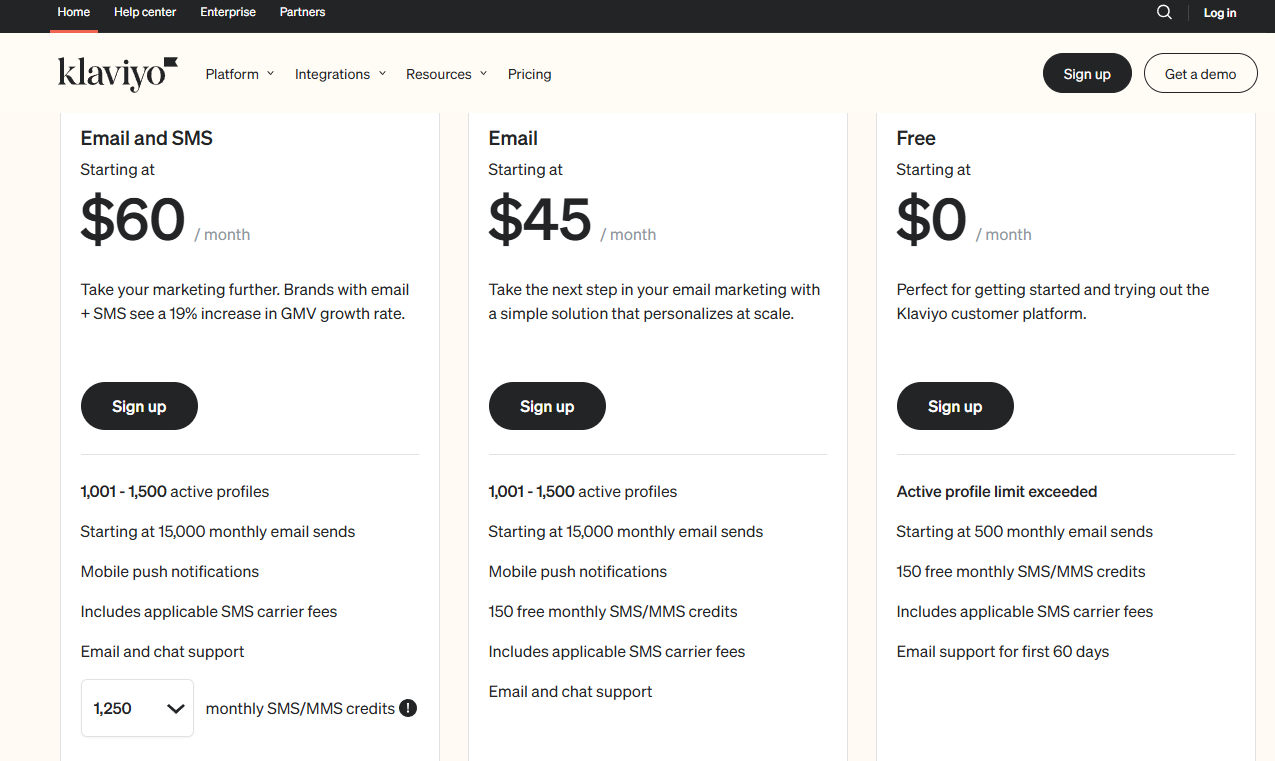This screenshot has height=761, width=1275.
Task: Select Enterprise in top bar
Action: [x=228, y=12]
